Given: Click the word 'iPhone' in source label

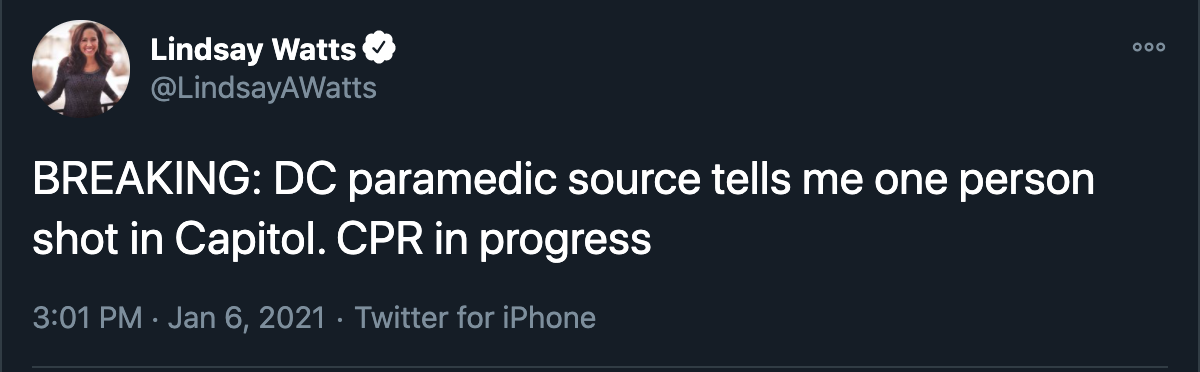Looking at the screenshot, I should point(550,319).
